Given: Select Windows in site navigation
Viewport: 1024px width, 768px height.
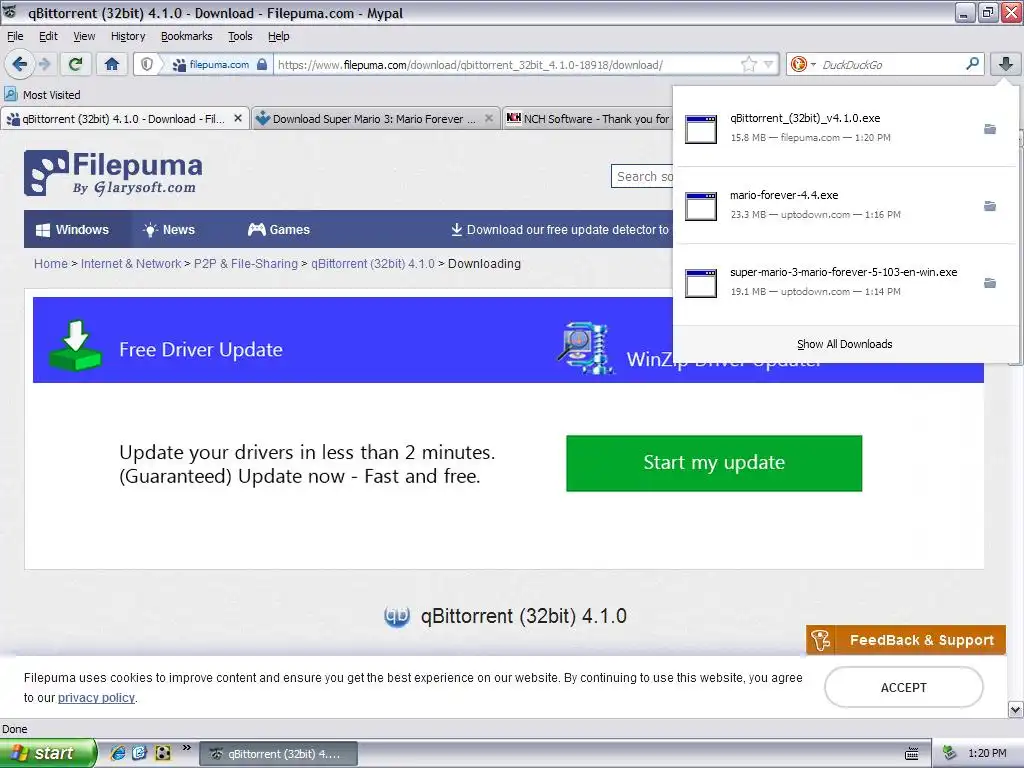Looking at the screenshot, I should pos(72,229).
